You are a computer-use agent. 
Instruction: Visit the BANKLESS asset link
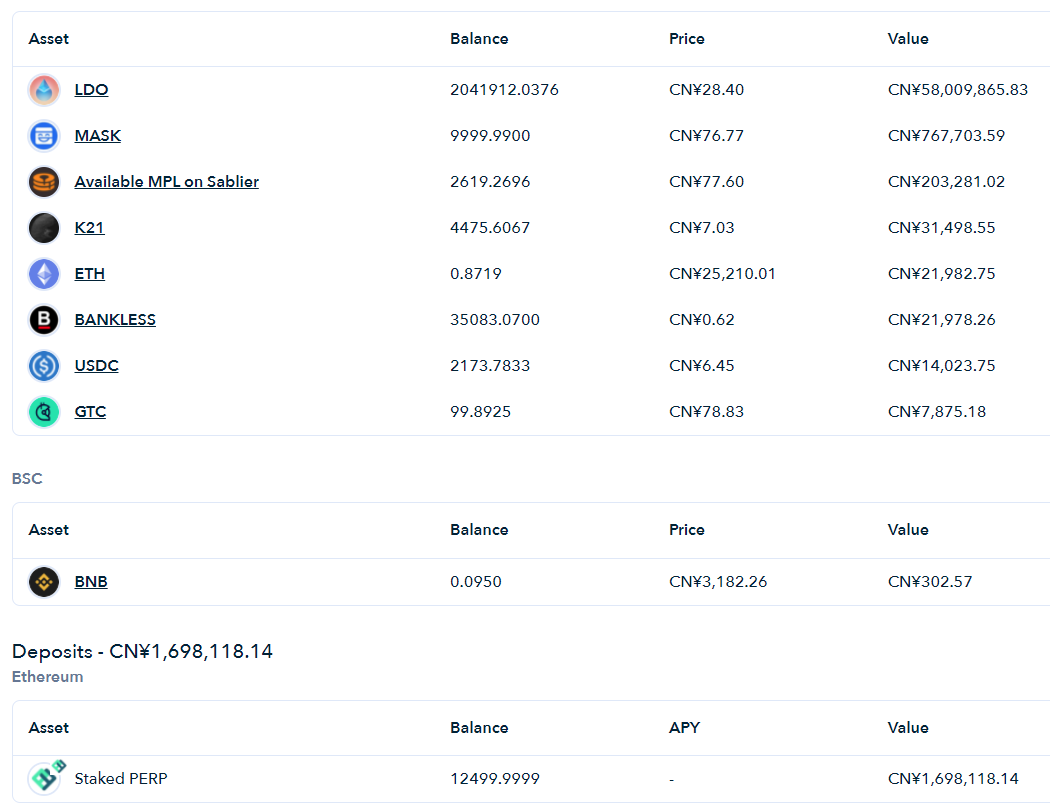[x=115, y=319]
